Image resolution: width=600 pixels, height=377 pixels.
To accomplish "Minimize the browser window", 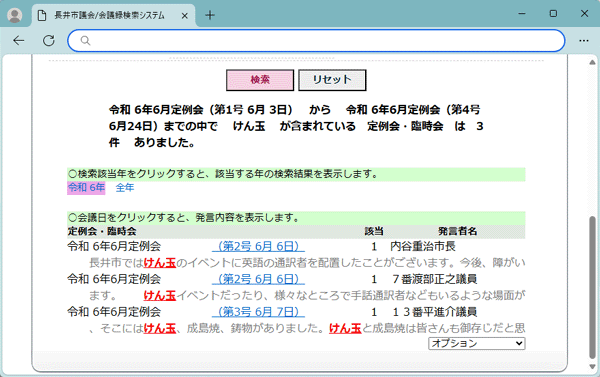I will (x=522, y=14).
